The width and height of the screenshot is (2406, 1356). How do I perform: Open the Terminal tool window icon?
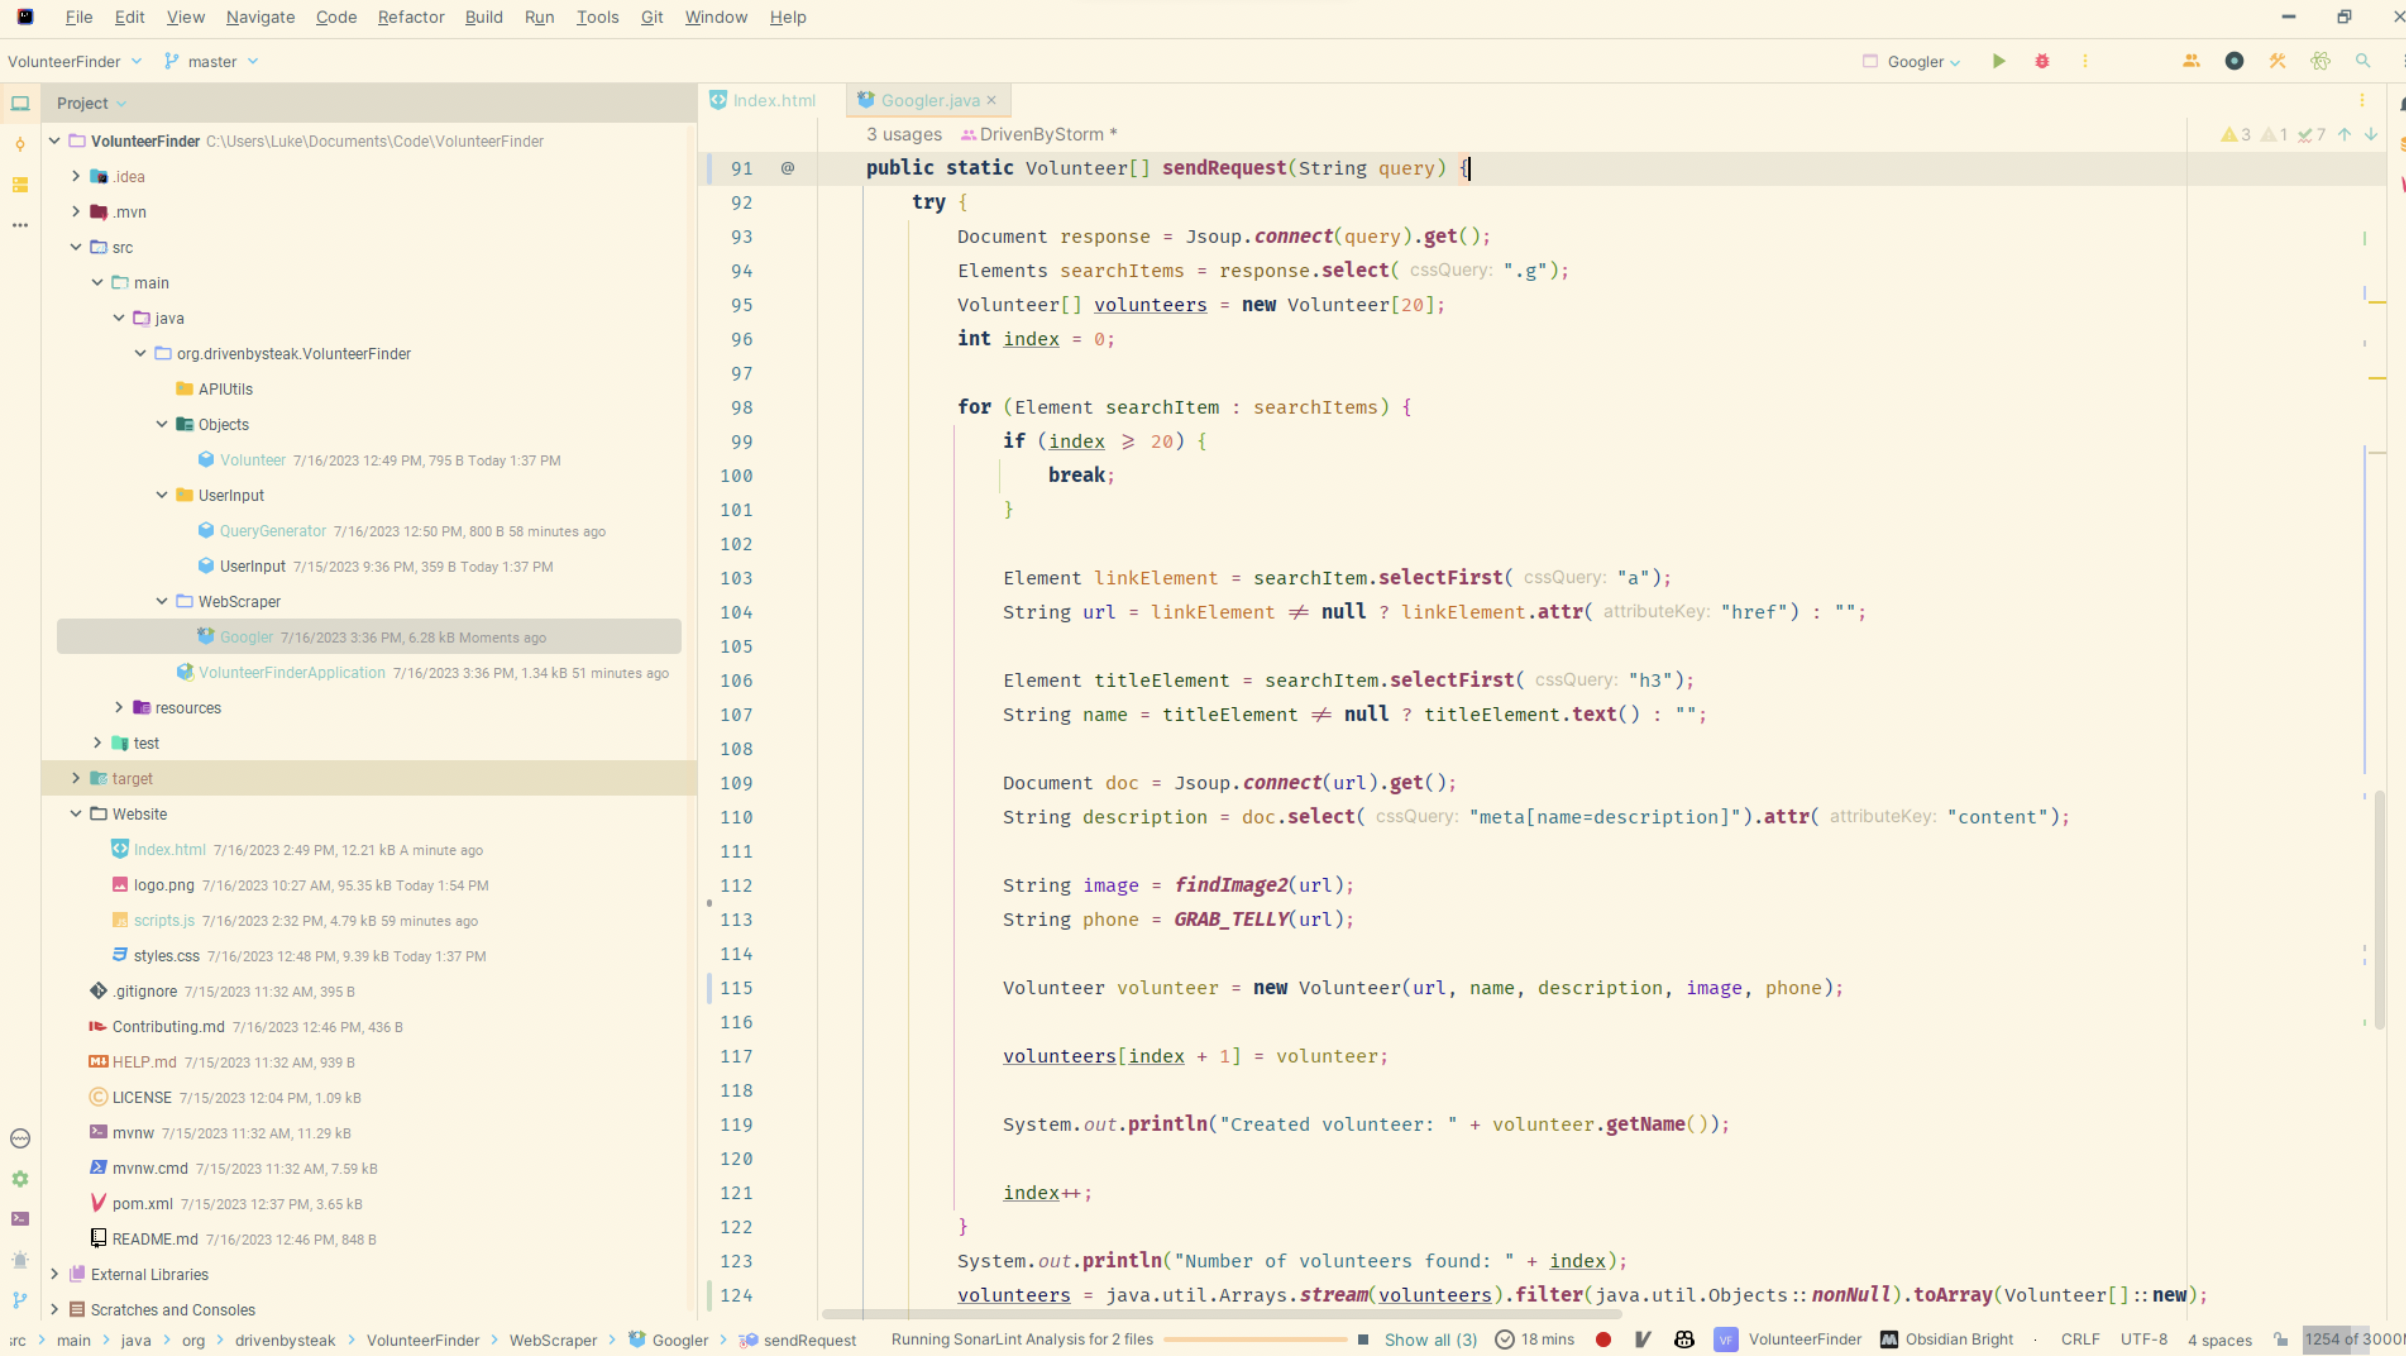click(x=20, y=1218)
